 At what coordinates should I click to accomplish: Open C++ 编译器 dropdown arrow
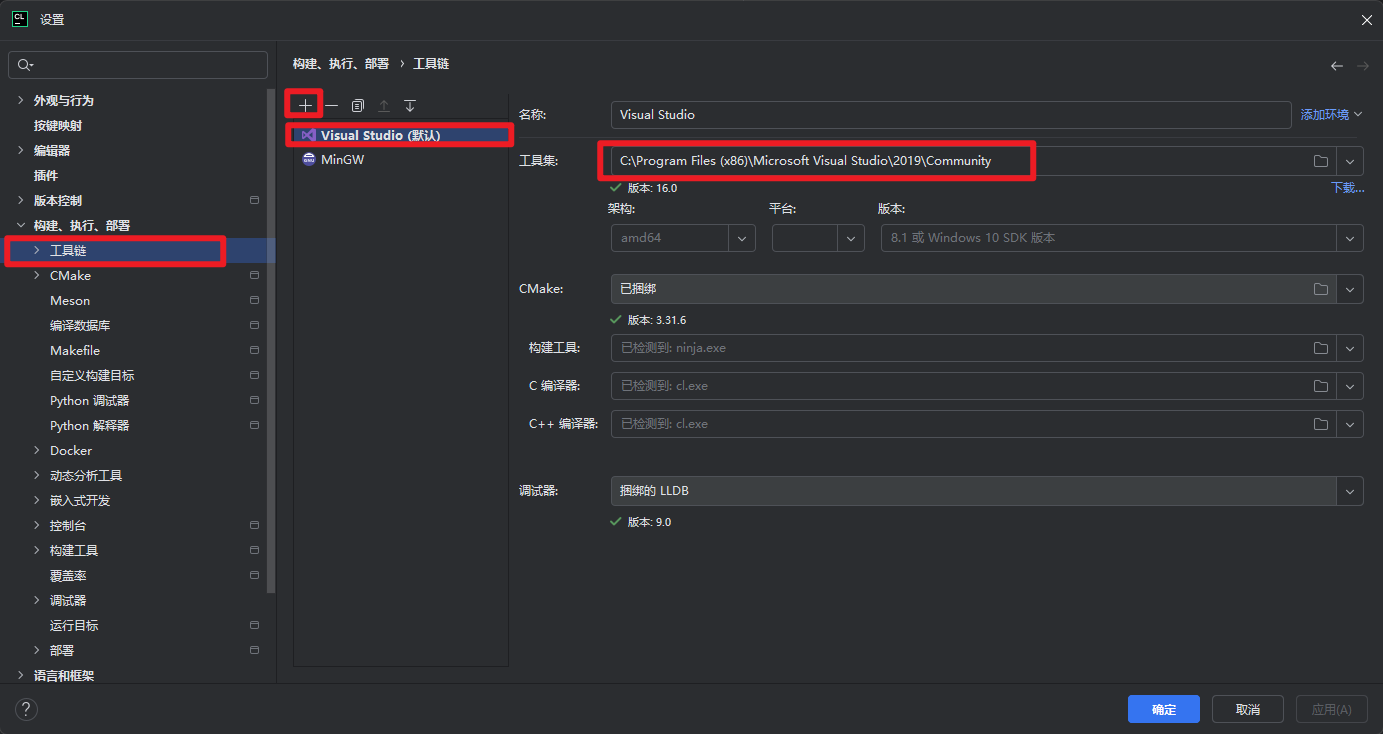click(x=1351, y=424)
